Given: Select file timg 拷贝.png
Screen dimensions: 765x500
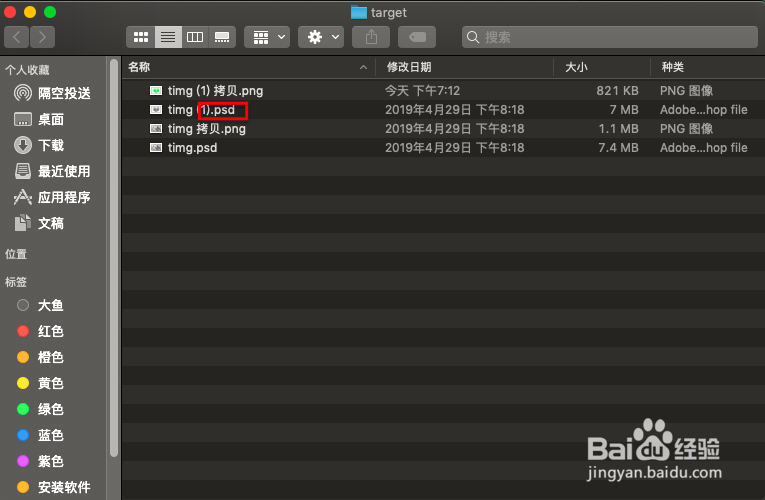Looking at the screenshot, I should tap(443, 129).
